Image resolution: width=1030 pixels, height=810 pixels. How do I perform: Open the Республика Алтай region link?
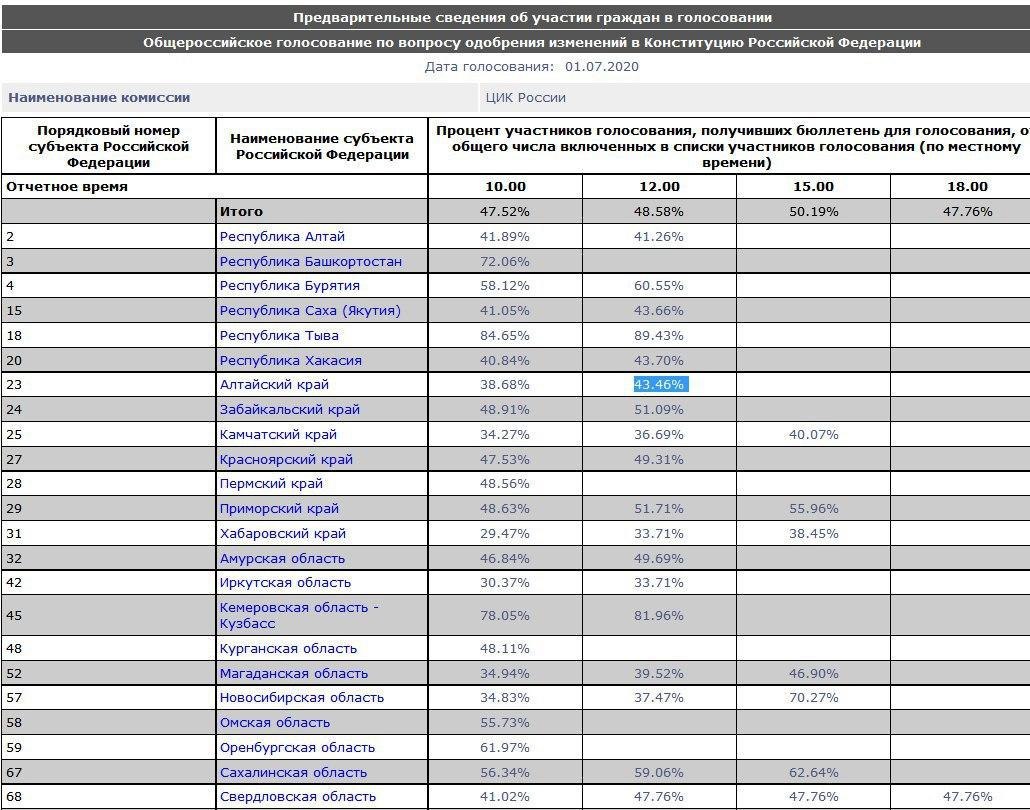(x=282, y=236)
